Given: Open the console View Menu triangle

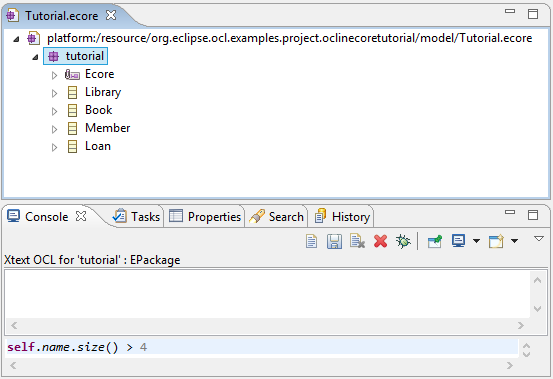Looking at the screenshot, I should click(x=539, y=239).
